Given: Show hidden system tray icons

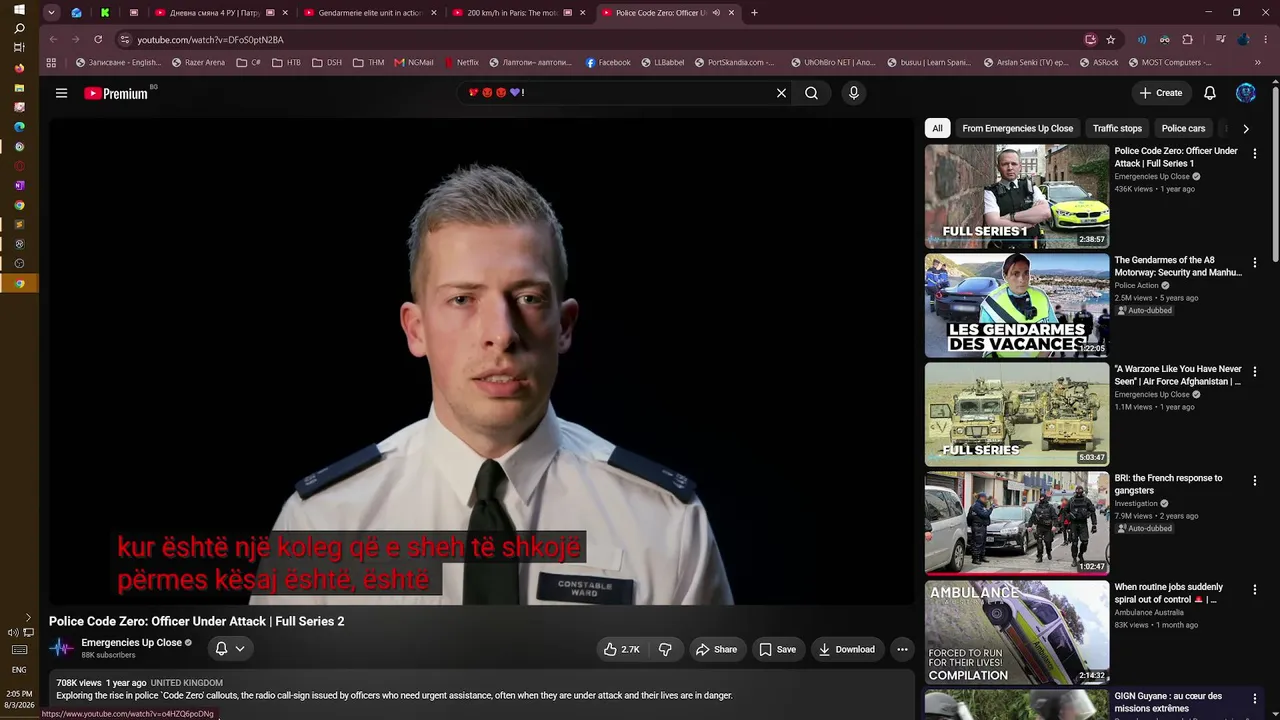Looking at the screenshot, I should pos(27,618).
